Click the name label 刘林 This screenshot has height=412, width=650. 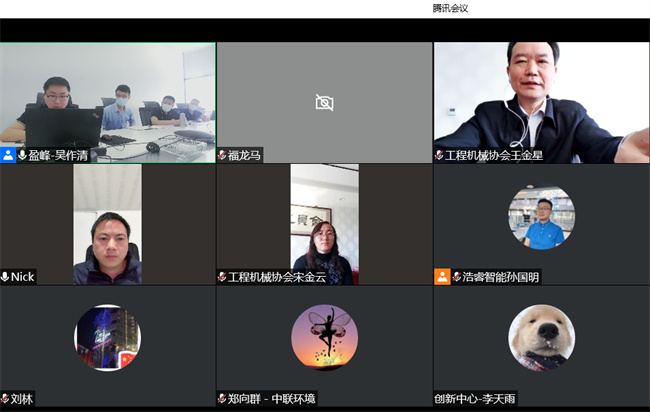[x=22, y=399]
